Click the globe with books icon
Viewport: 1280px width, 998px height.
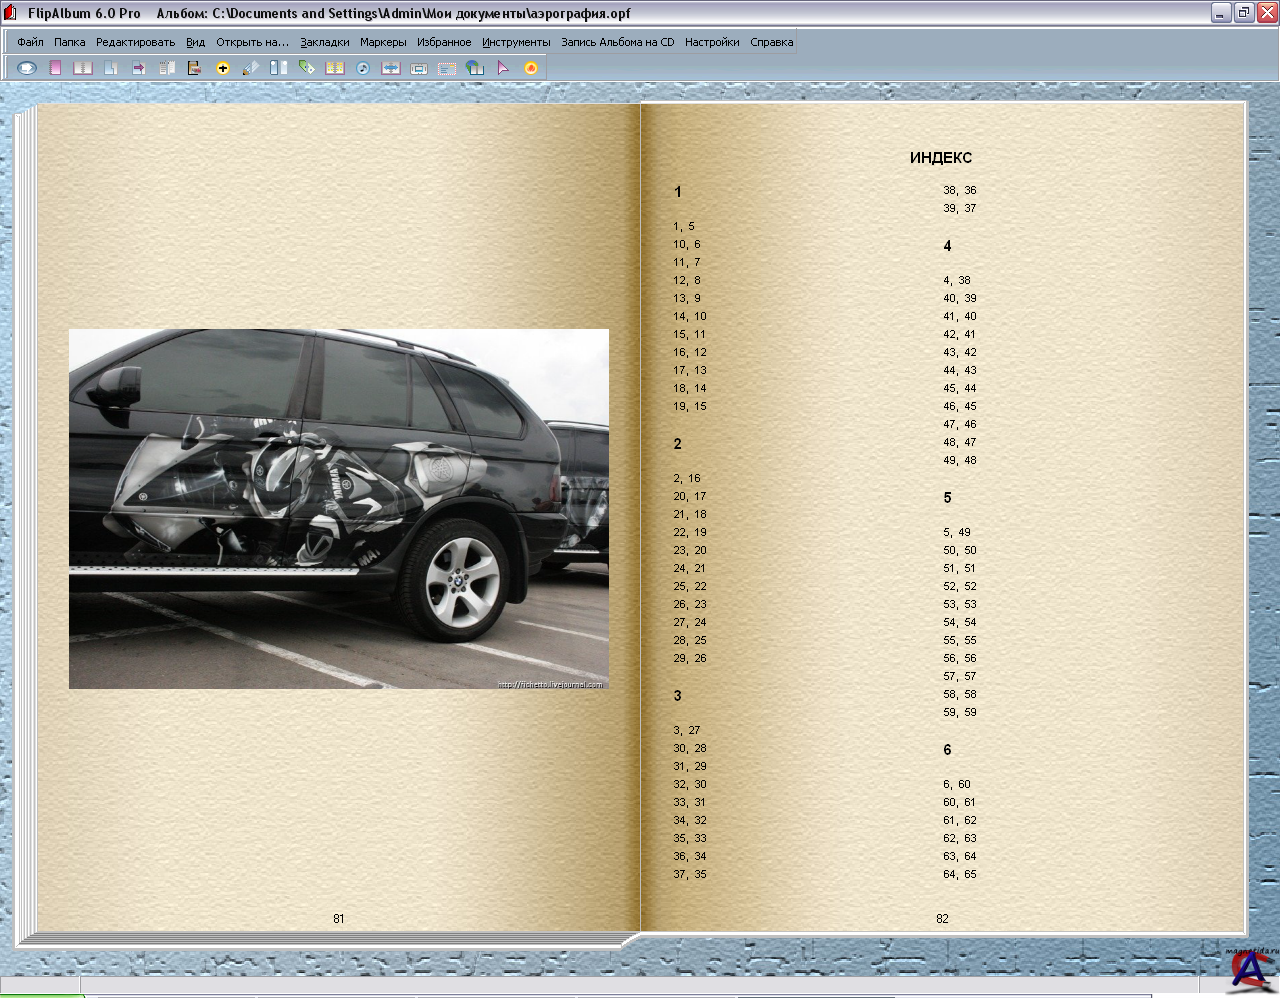[x=475, y=68]
